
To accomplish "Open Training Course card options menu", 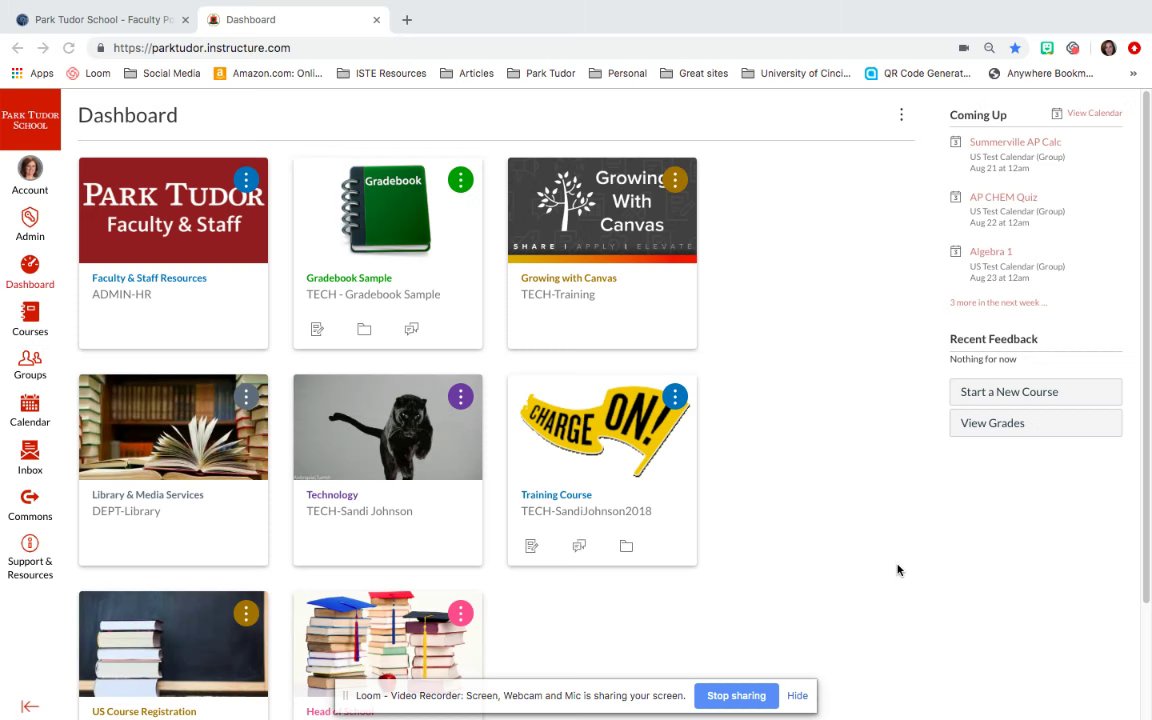I will pos(675,397).
